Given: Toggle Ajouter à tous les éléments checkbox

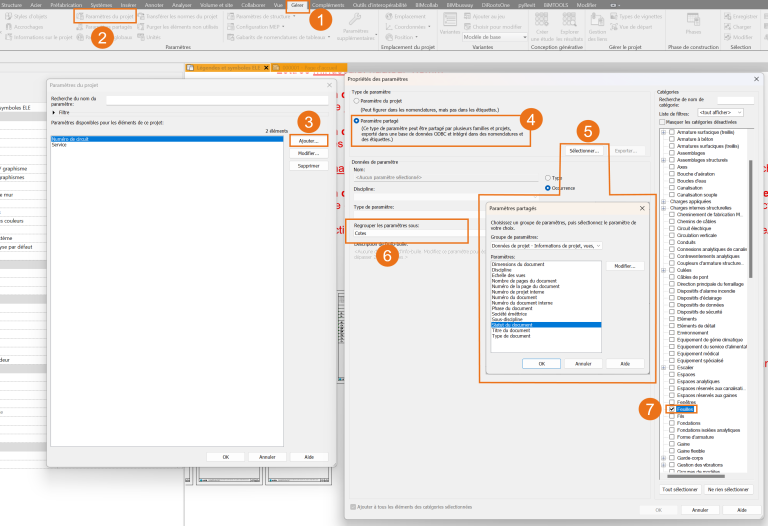Looking at the screenshot, I should 353,507.
